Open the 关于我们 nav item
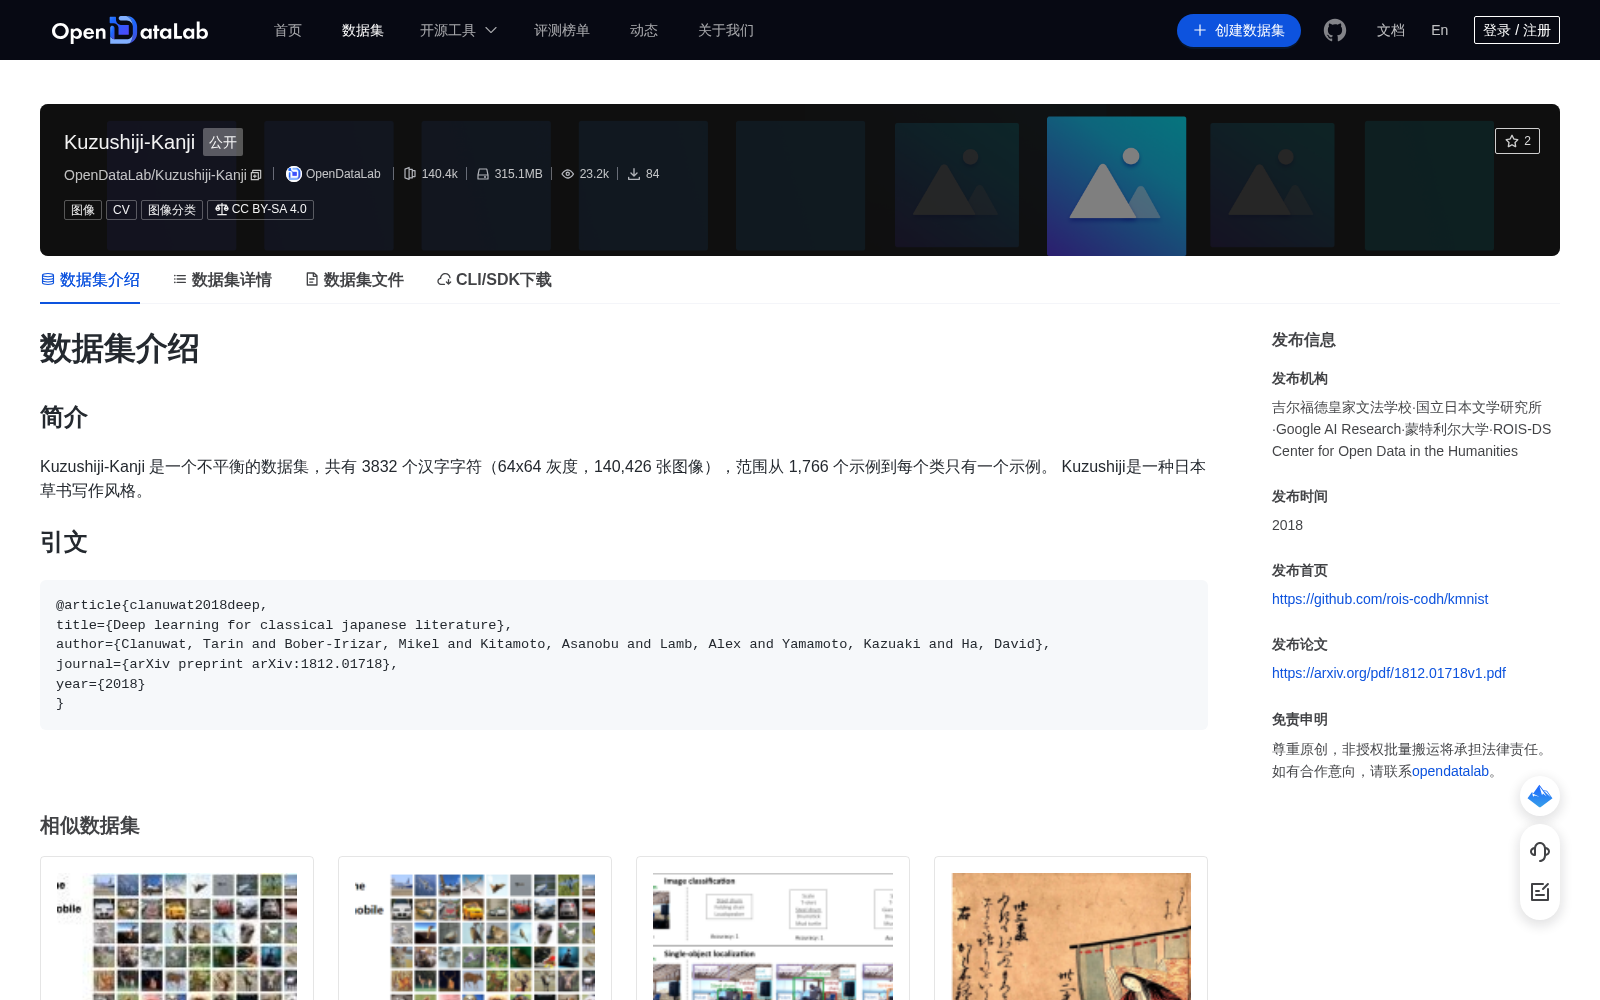 pyautogui.click(x=726, y=30)
